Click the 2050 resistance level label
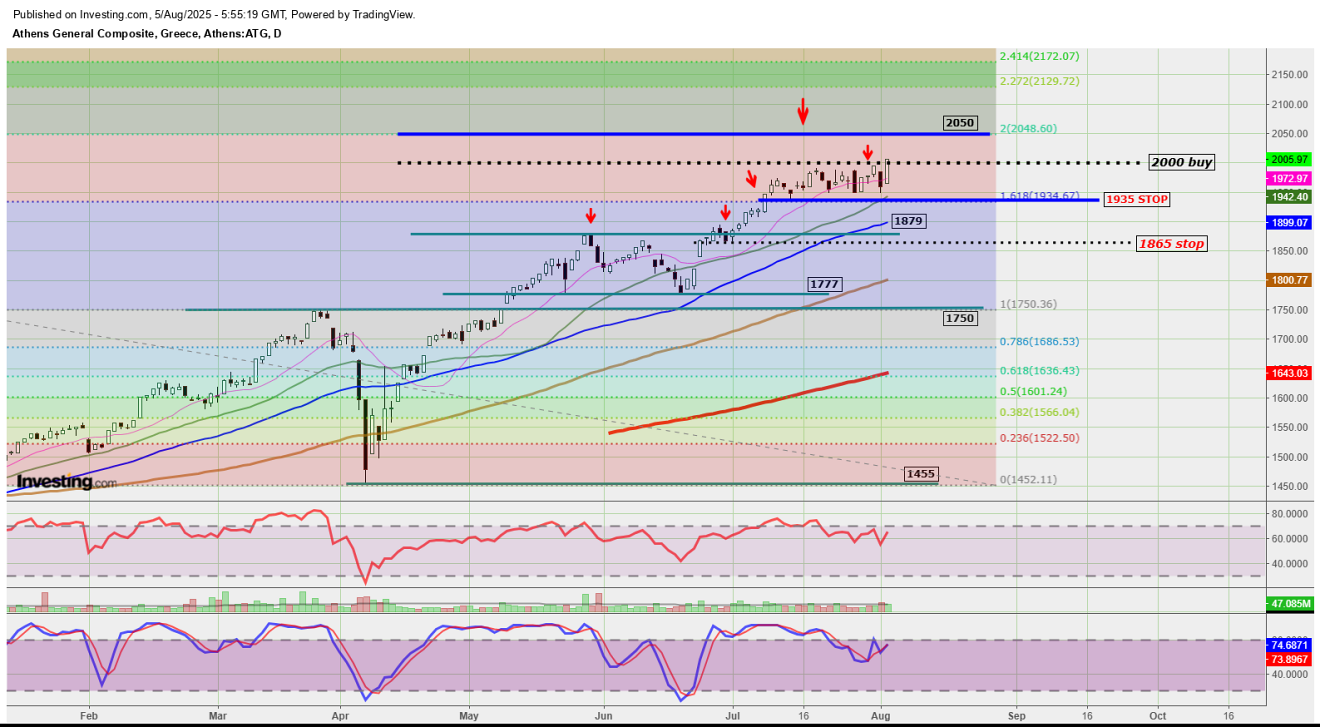This screenshot has width=1320, height=727. click(959, 123)
